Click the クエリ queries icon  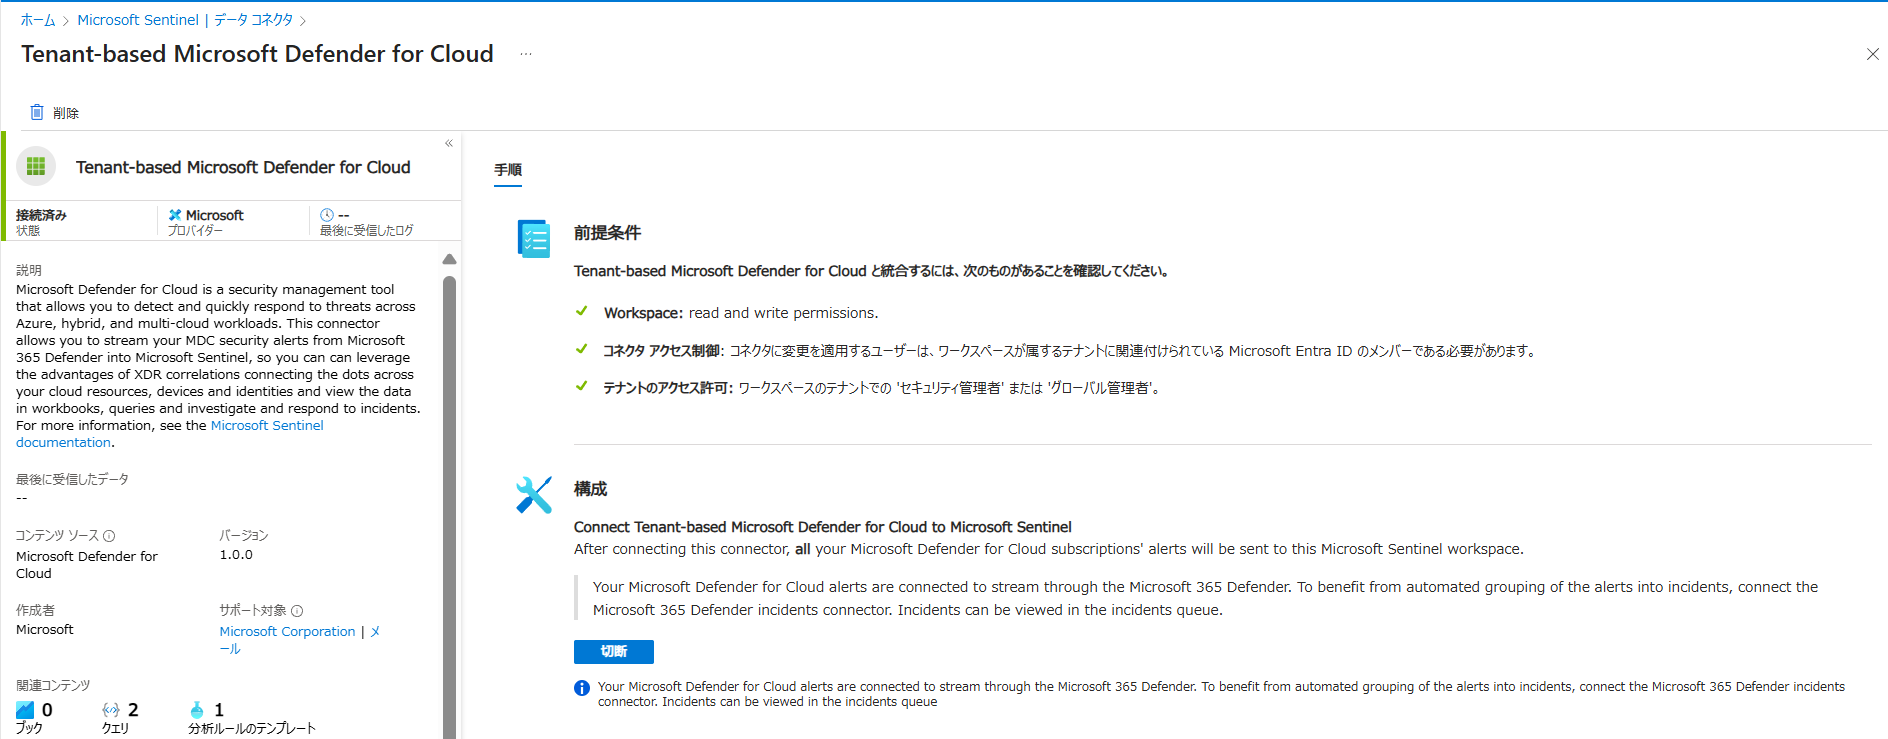pyautogui.click(x=111, y=710)
